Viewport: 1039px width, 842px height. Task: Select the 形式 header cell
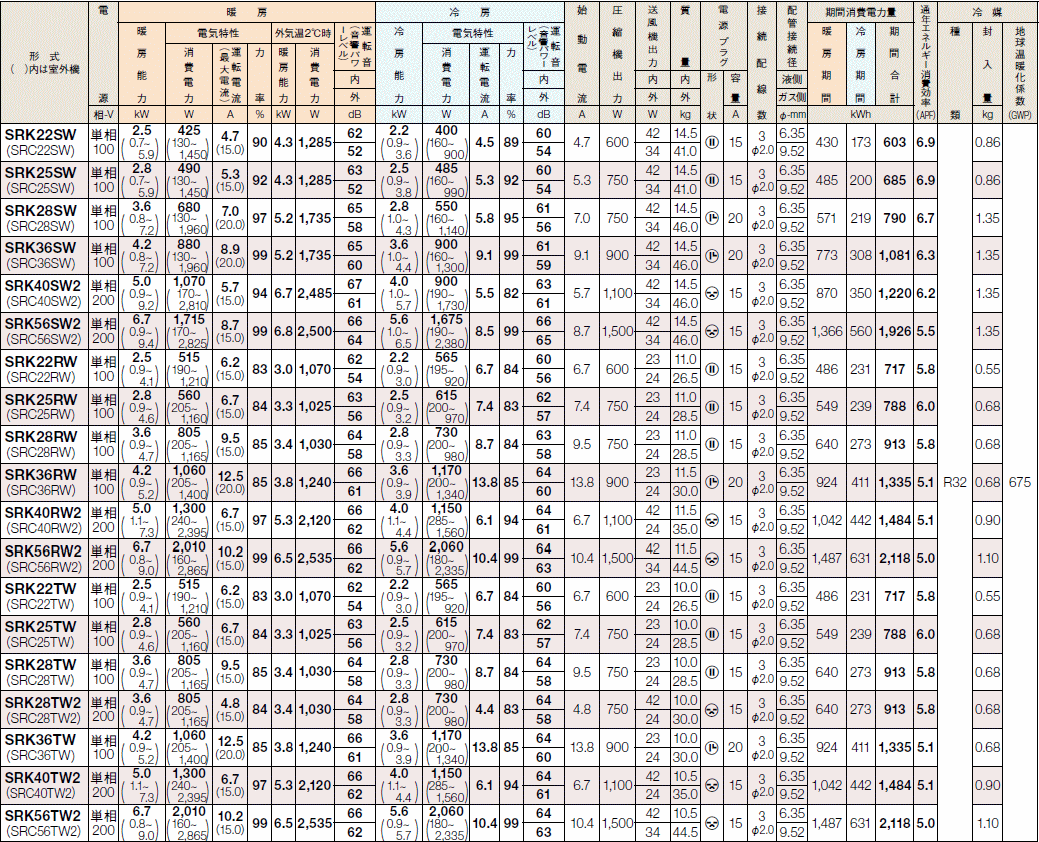tap(44, 62)
